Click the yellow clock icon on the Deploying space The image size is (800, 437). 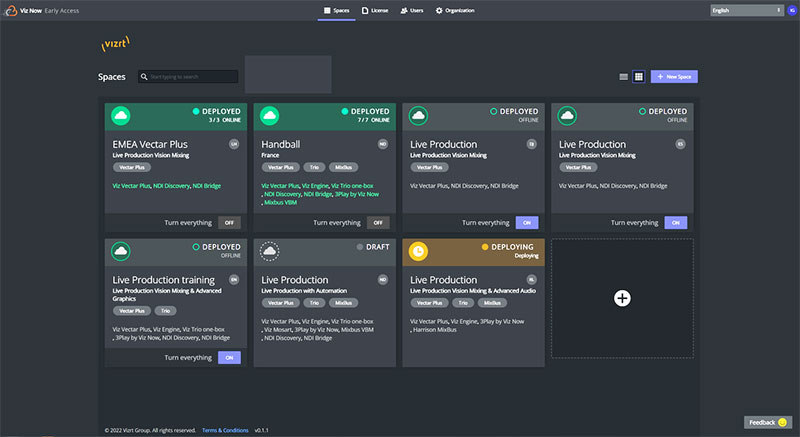click(419, 251)
